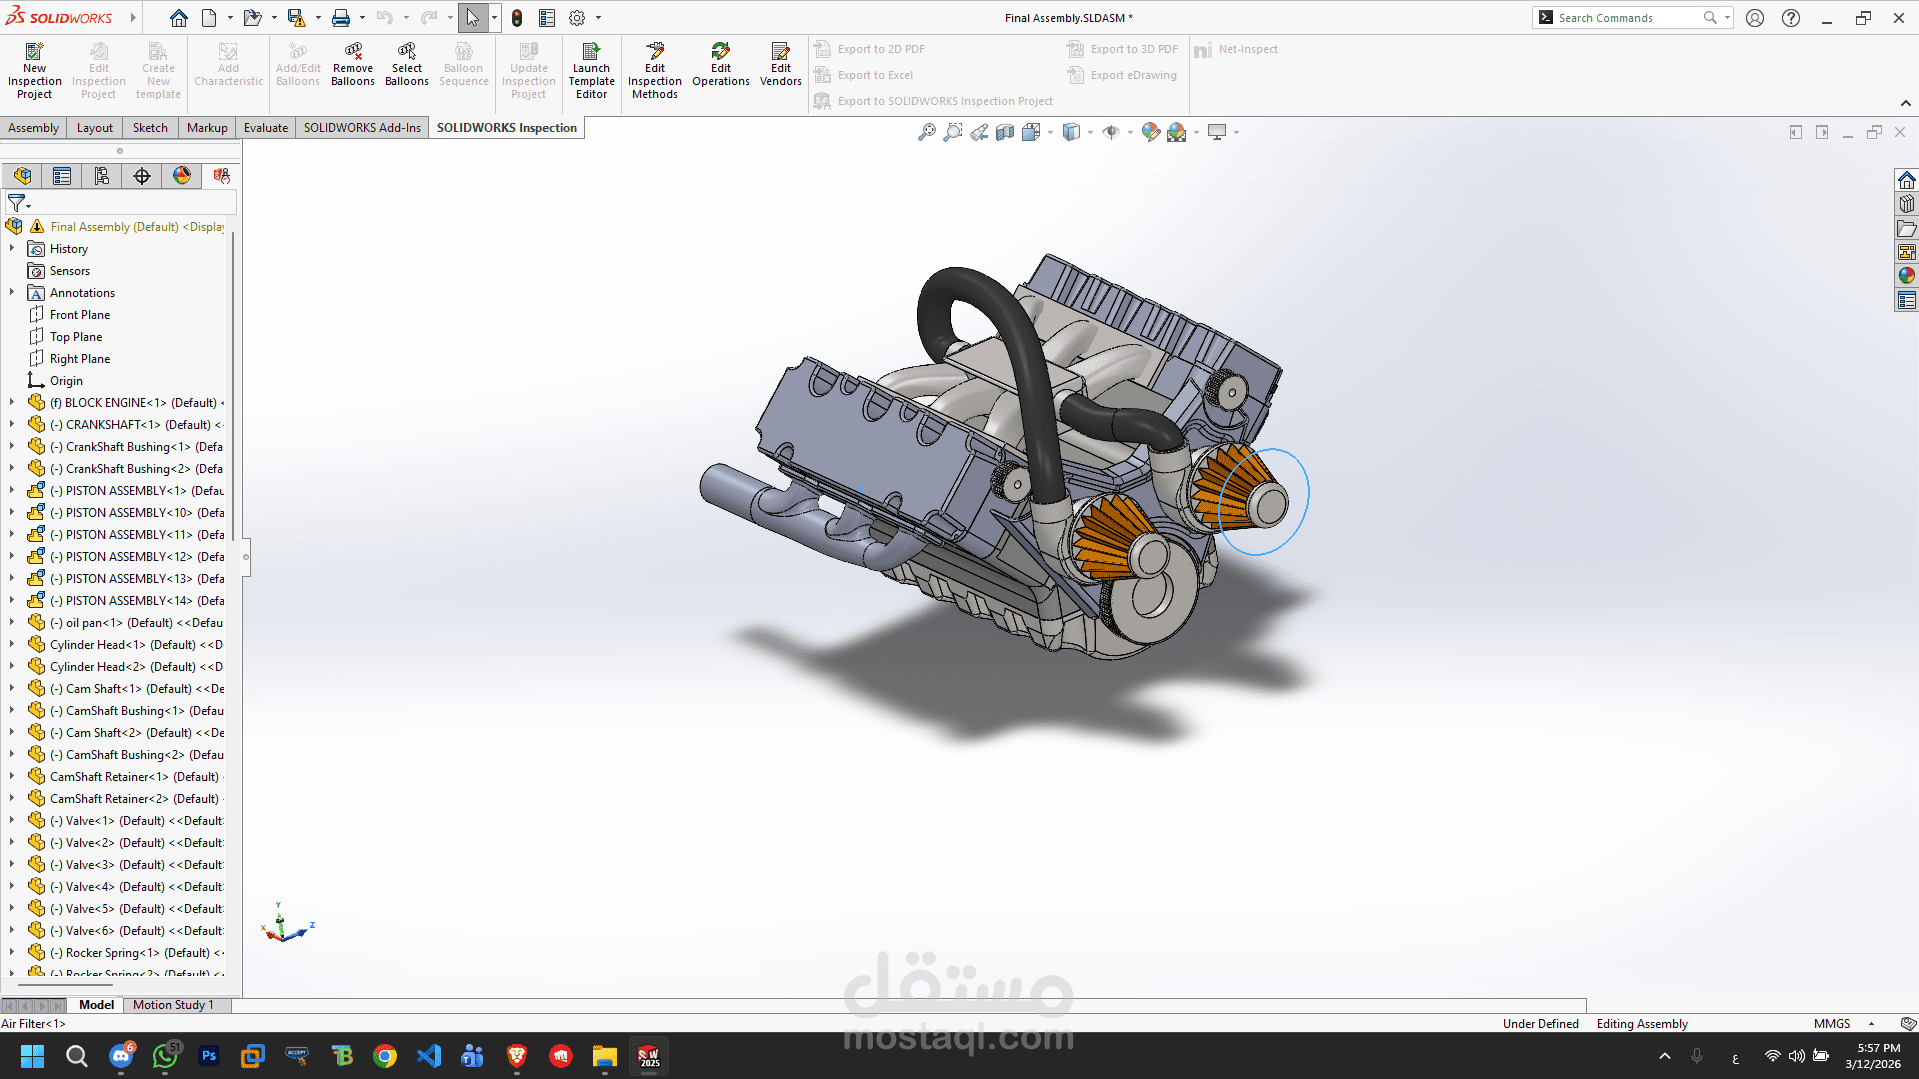Click the Rebuild traffic light icon
The image size is (1919, 1079).
point(517,18)
